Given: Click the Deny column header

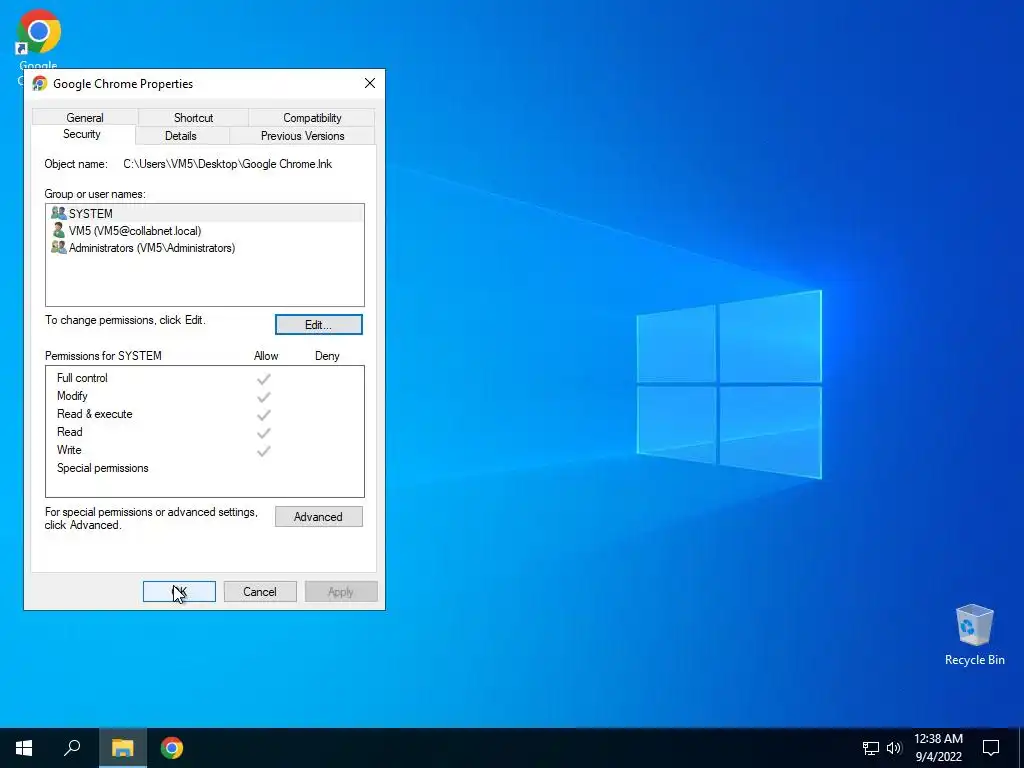Looking at the screenshot, I should point(327,356).
